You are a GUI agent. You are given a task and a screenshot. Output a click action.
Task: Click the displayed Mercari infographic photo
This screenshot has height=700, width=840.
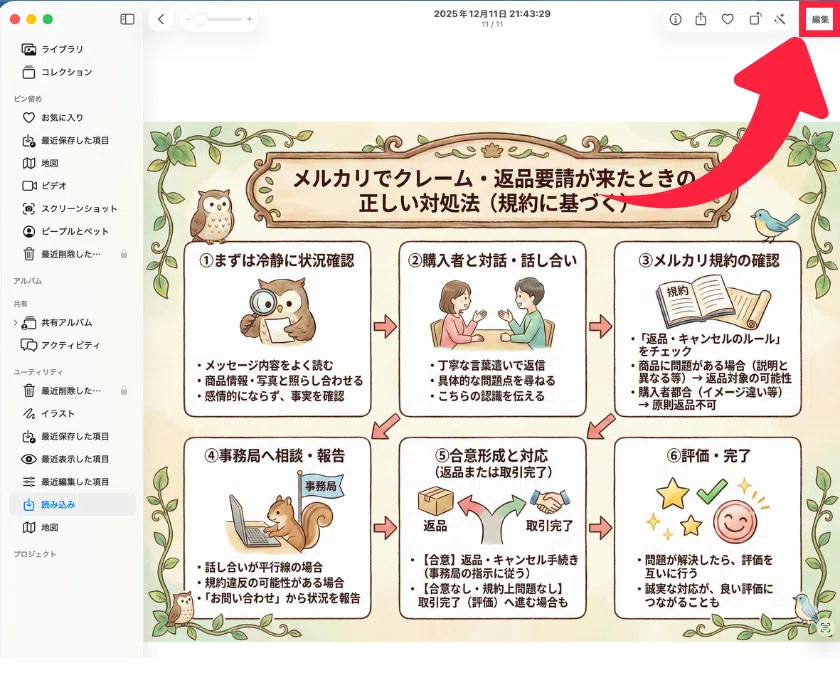point(491,382)
